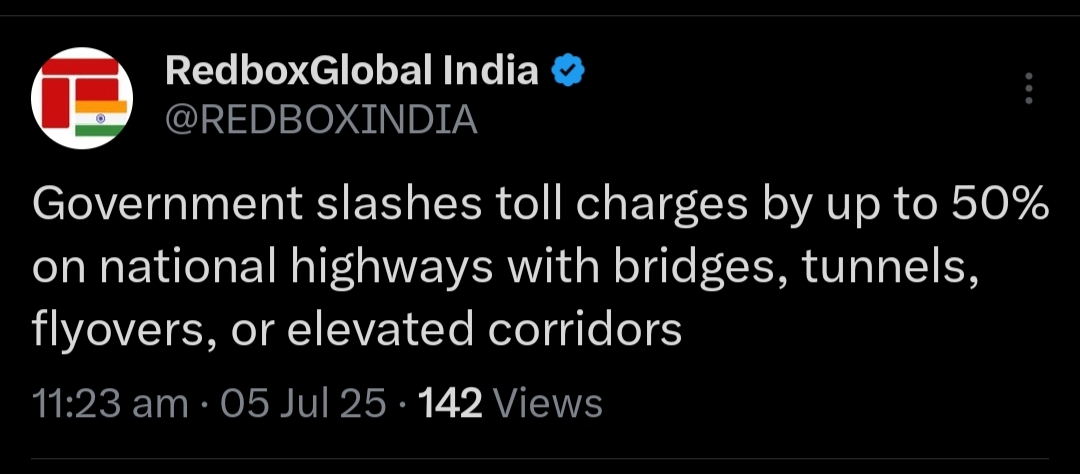
Task: Tap the words bridges, tunnels
Action: tap(796, 269)
